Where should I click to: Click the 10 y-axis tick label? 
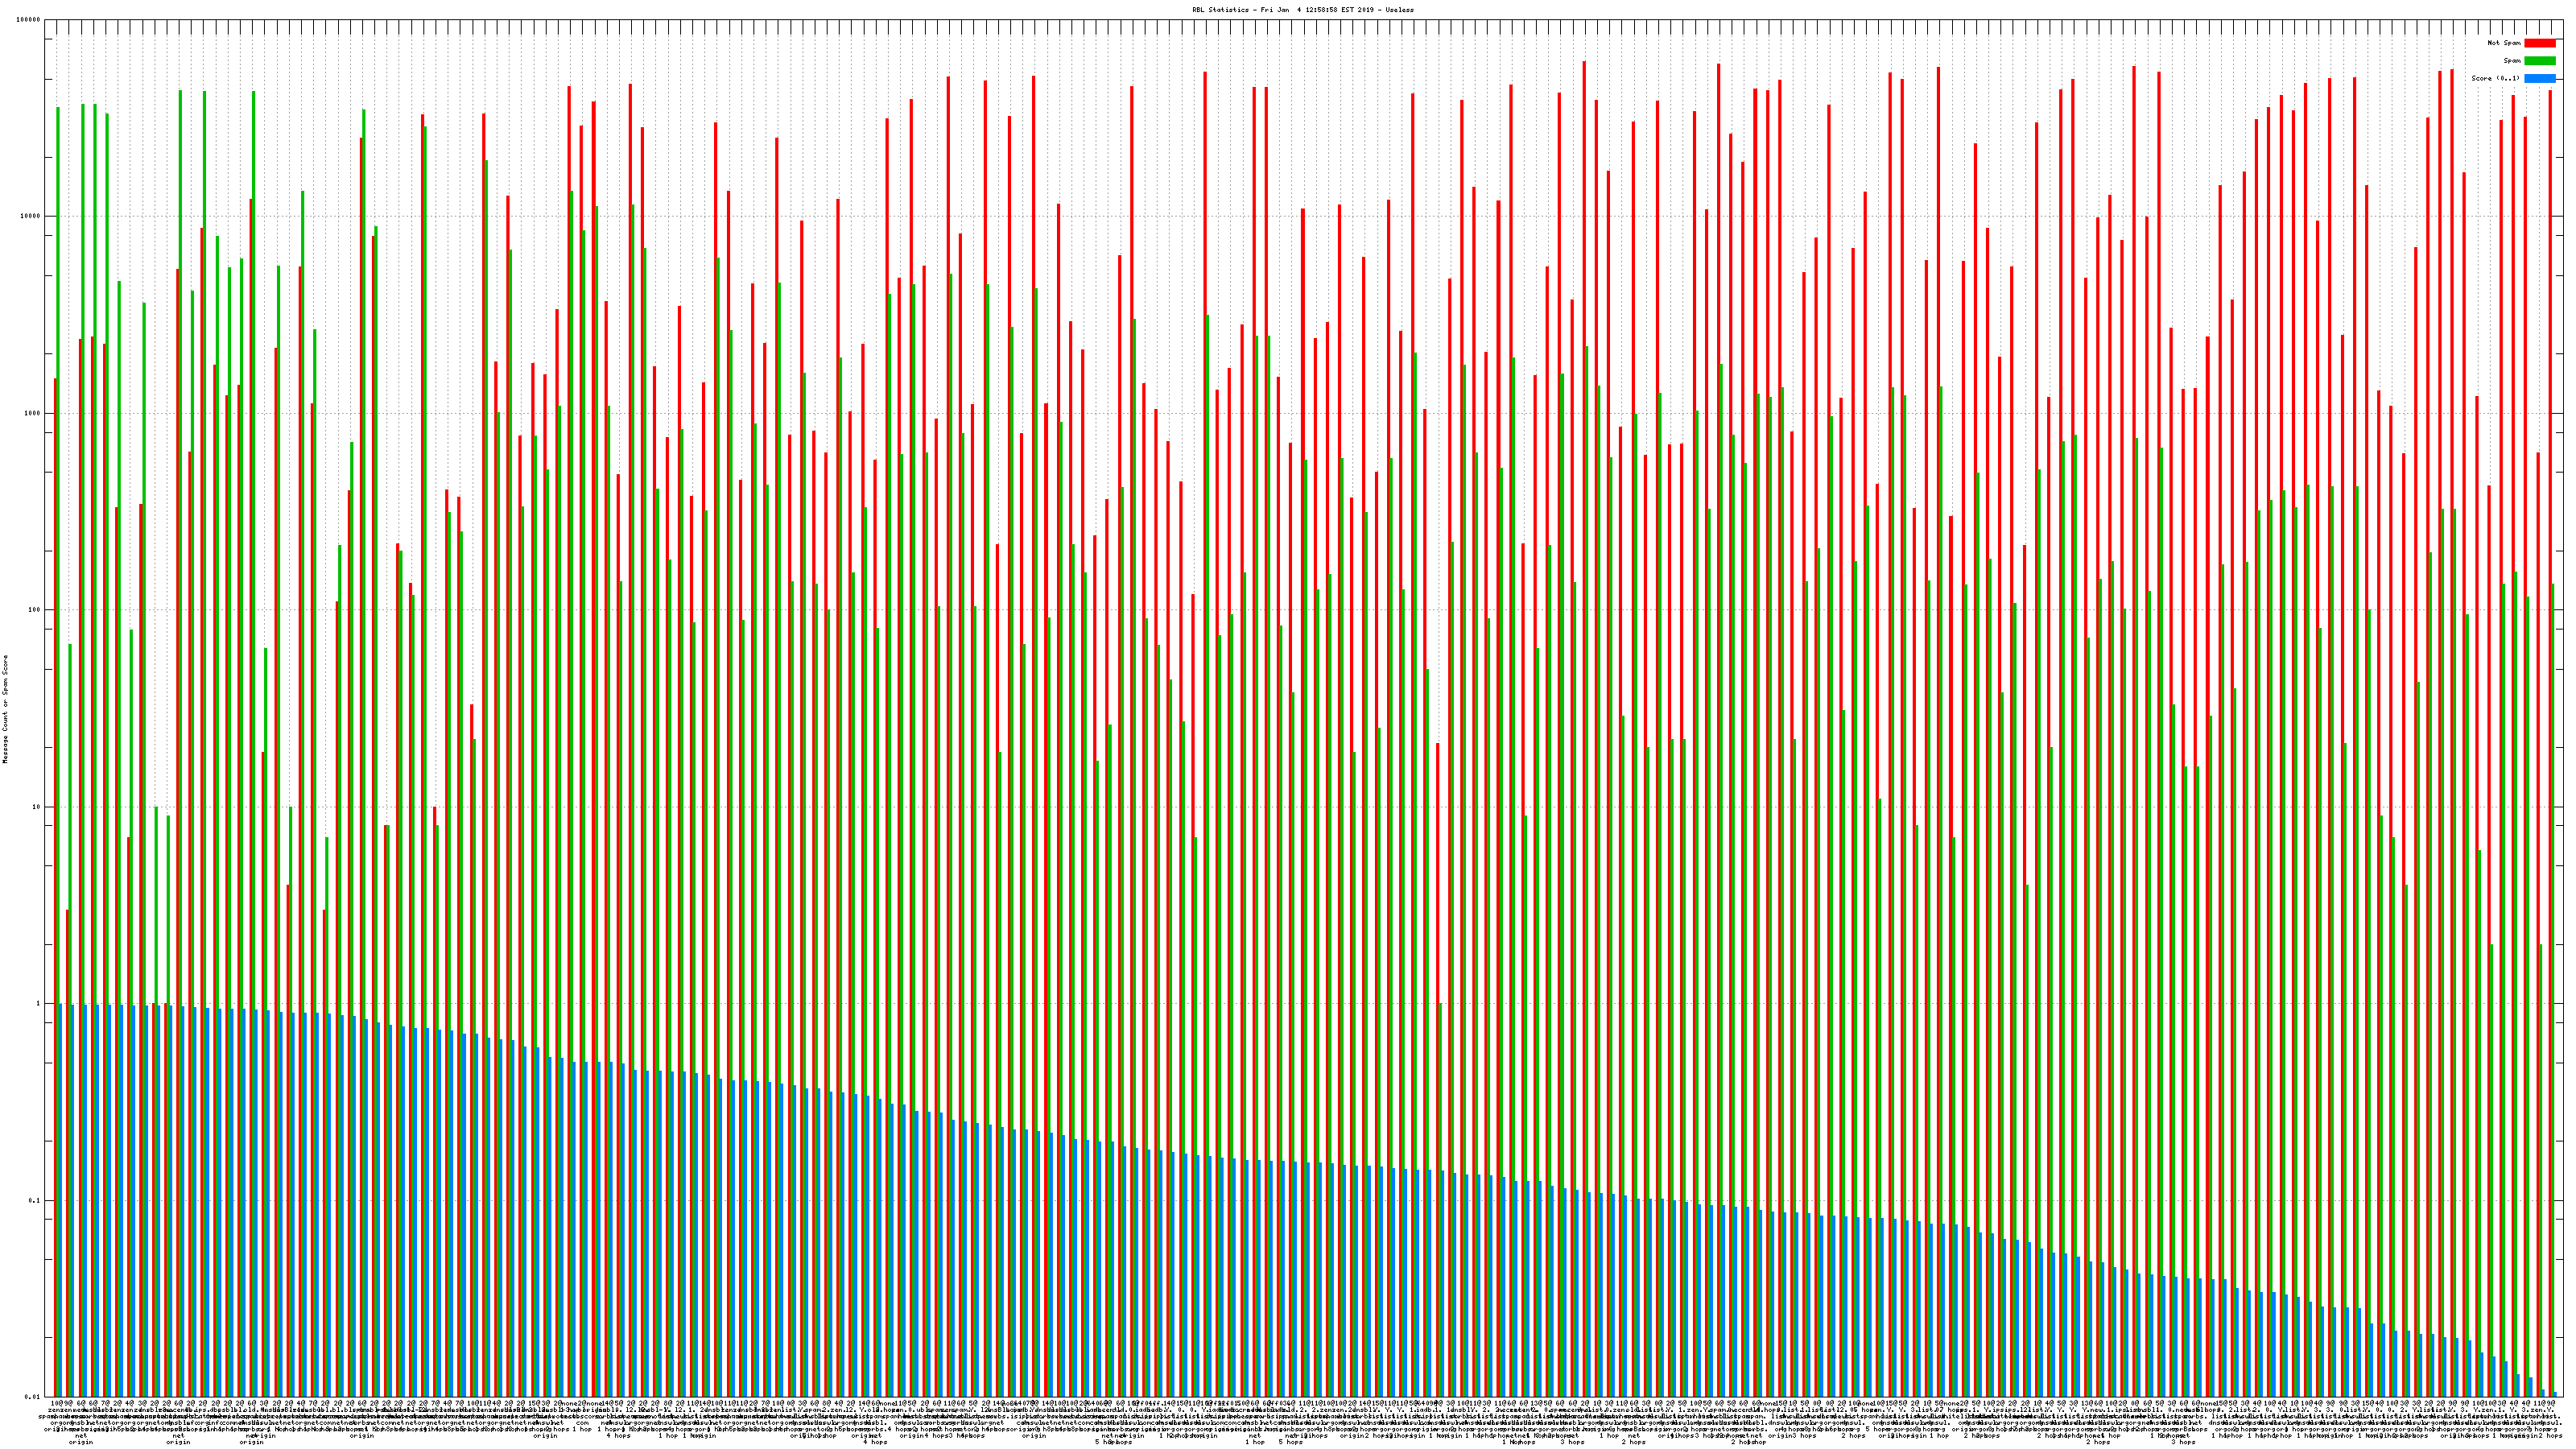tap(37, 807)
